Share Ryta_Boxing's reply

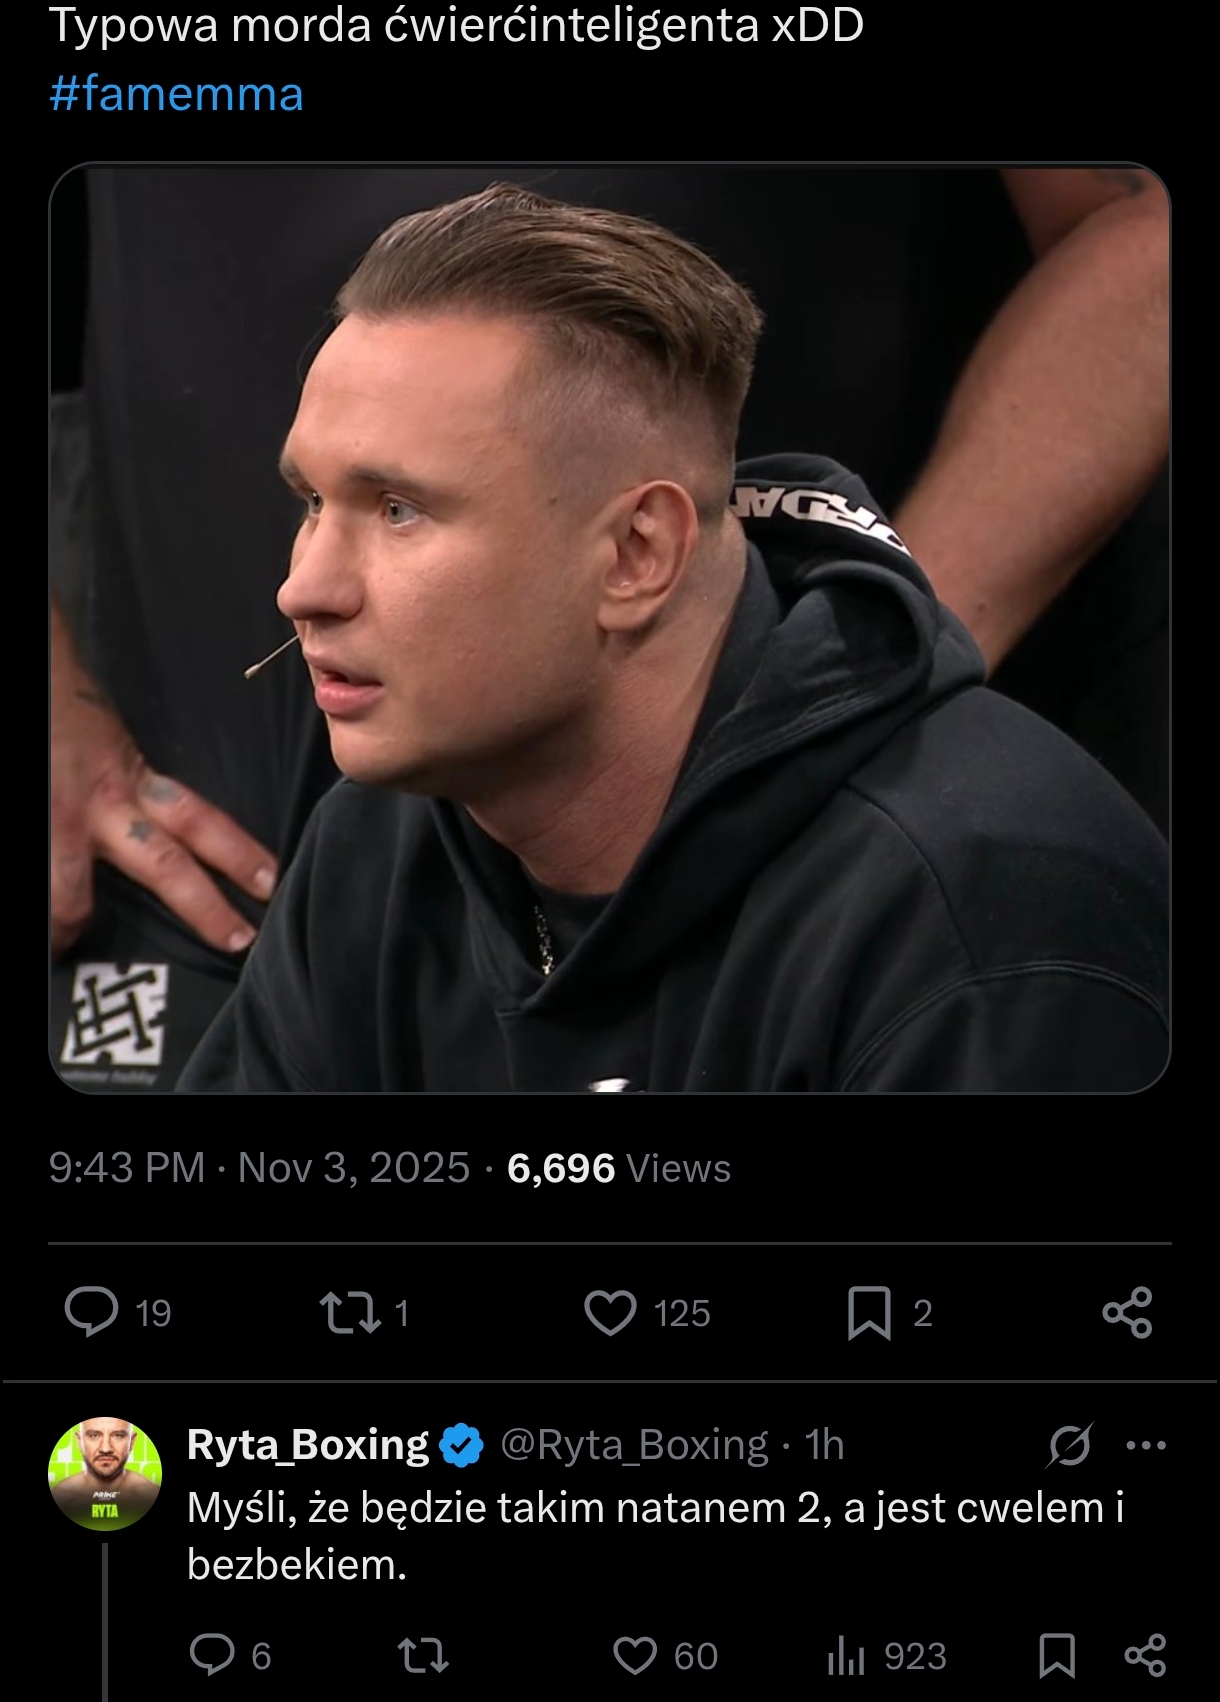(x=1145, y=1655)
